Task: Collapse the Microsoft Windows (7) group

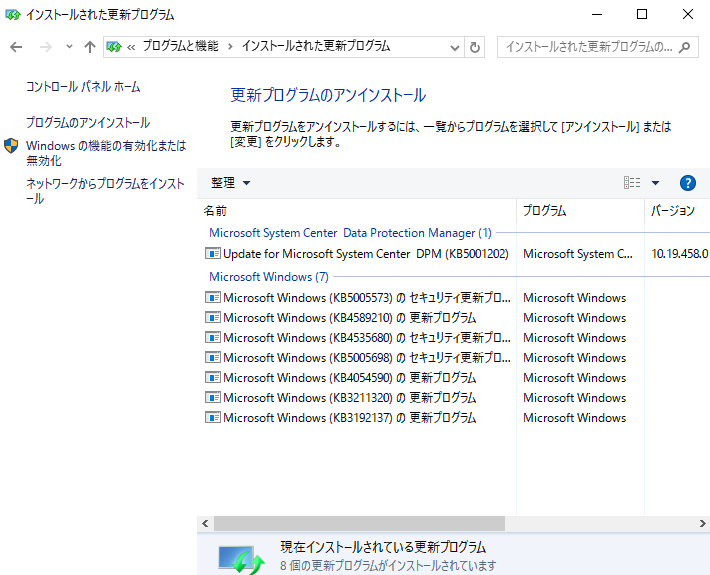Action: pyautogui.click(x=269, y=277)
